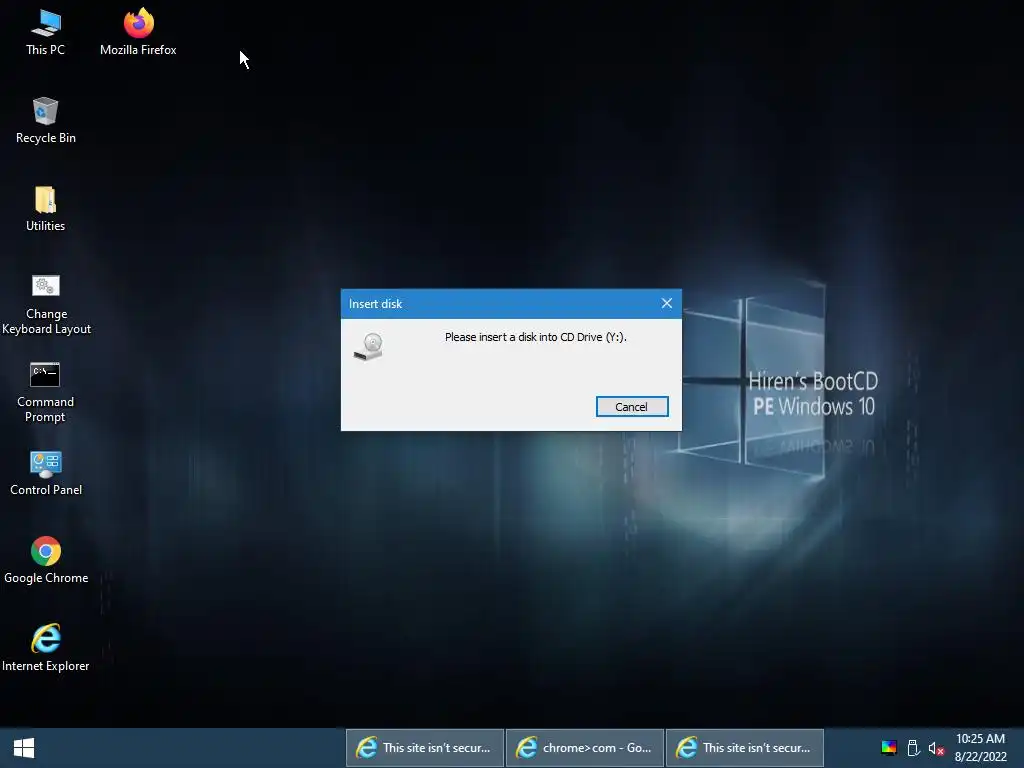Open the Recycle Bin

[46, 121]
